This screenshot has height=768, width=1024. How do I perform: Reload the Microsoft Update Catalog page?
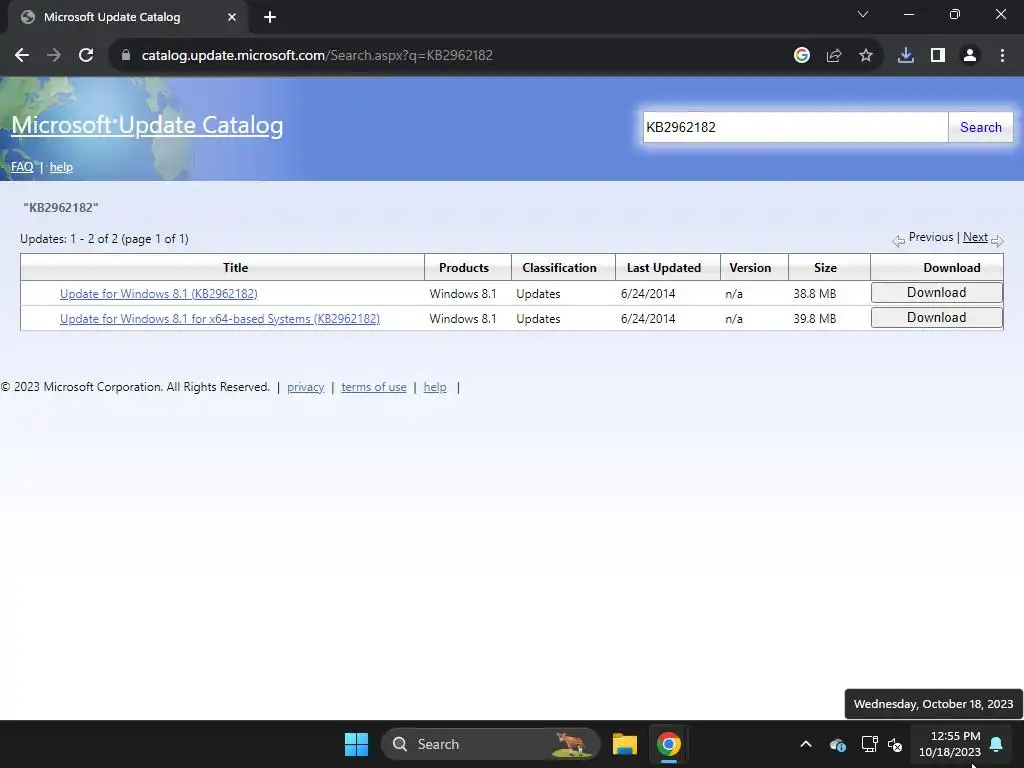point(86,56)
